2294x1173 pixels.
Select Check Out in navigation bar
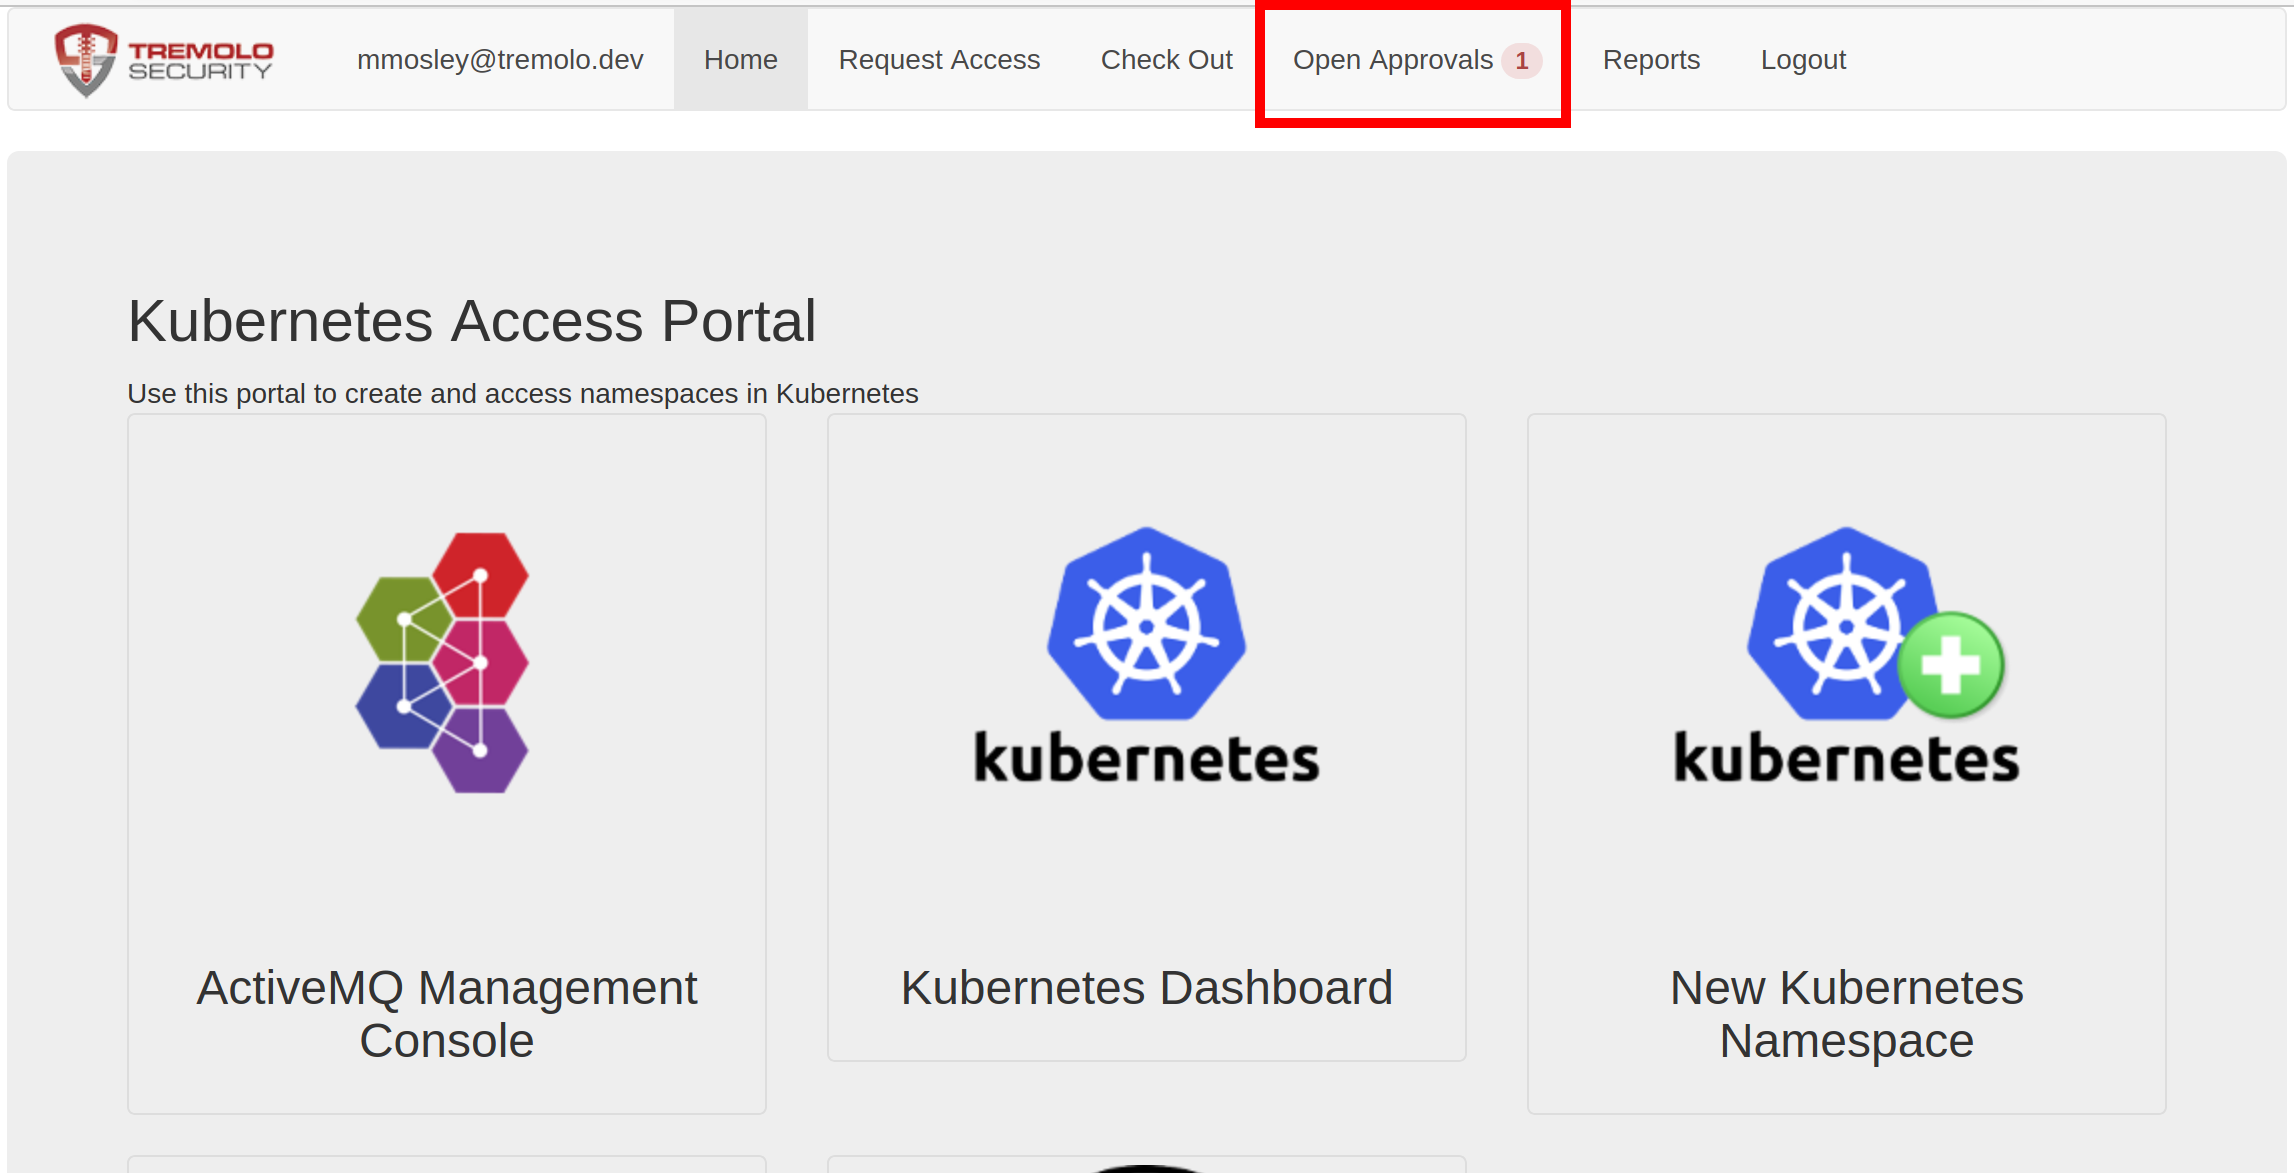pos(1166,60)
